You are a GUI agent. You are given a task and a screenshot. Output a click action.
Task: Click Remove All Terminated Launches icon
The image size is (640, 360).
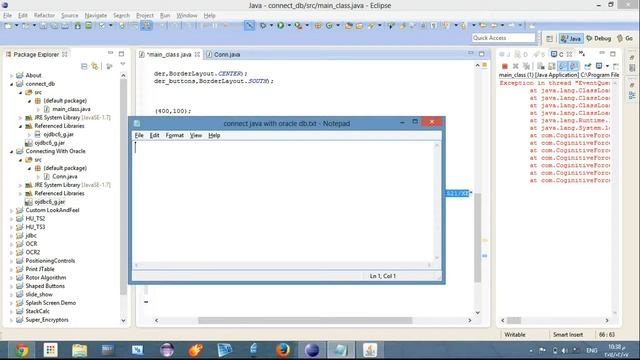(x=527, y=66)
